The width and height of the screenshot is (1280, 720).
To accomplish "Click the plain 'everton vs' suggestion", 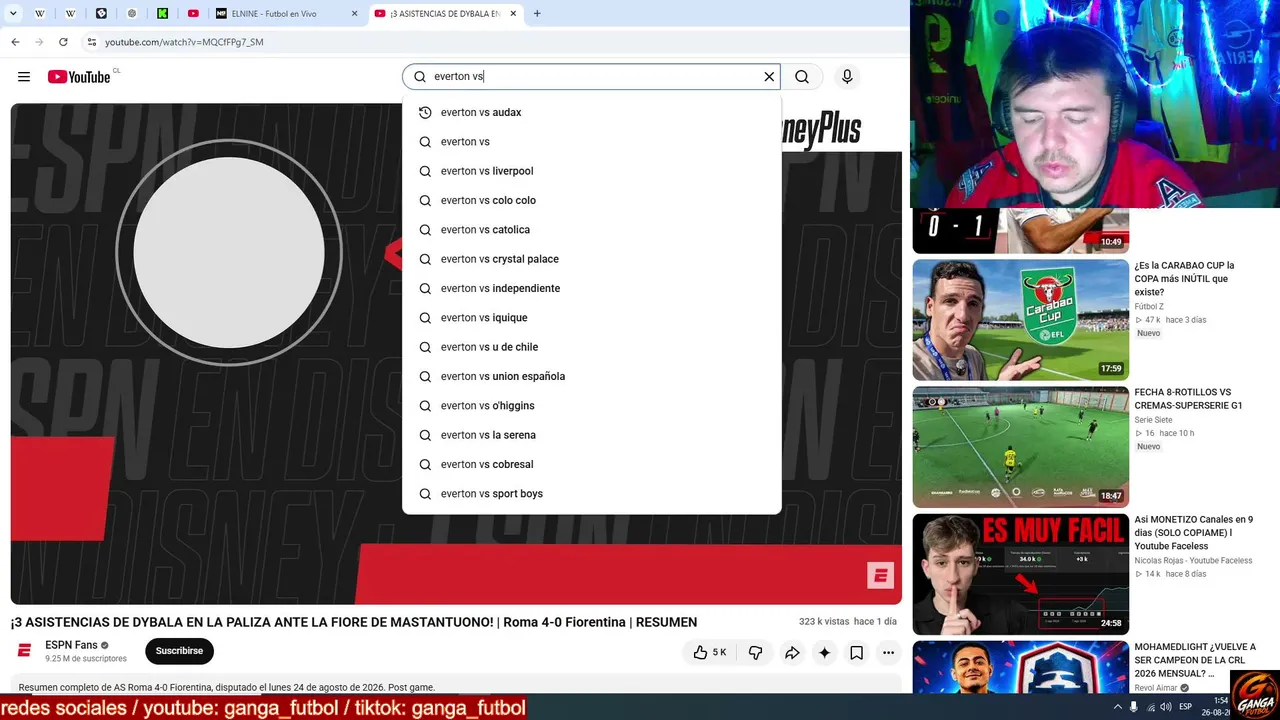I will [x=592, y=142].
